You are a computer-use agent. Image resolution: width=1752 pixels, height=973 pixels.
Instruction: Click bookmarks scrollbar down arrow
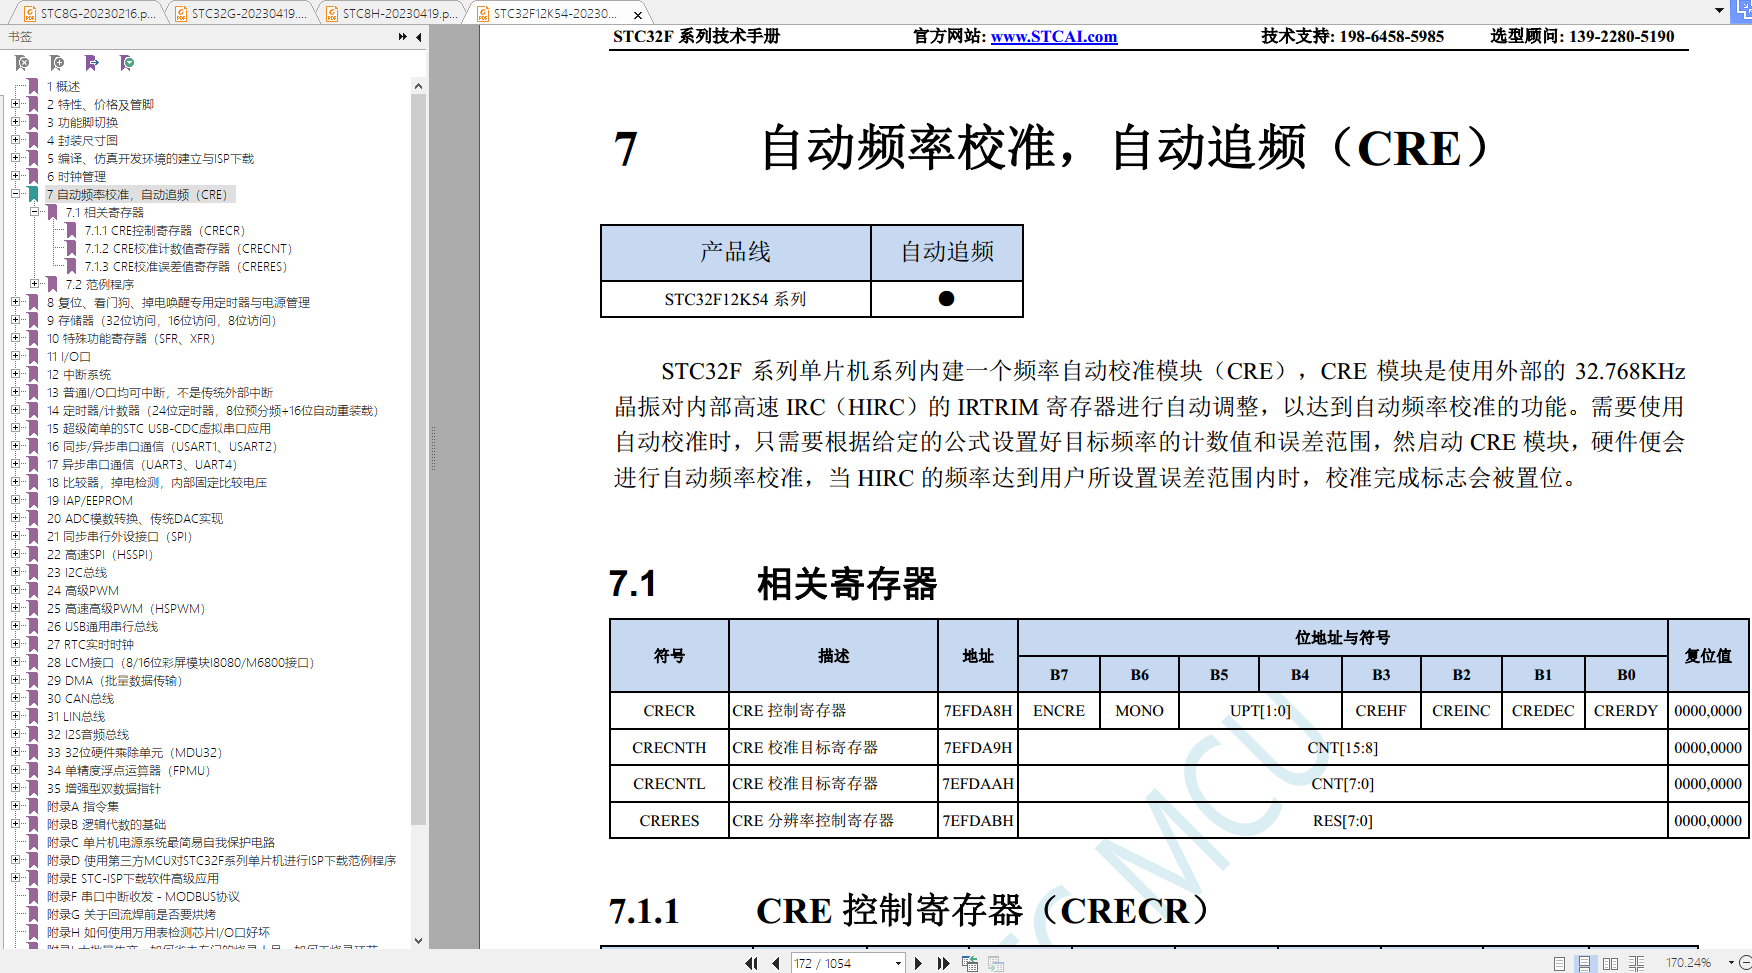(418, 940)
